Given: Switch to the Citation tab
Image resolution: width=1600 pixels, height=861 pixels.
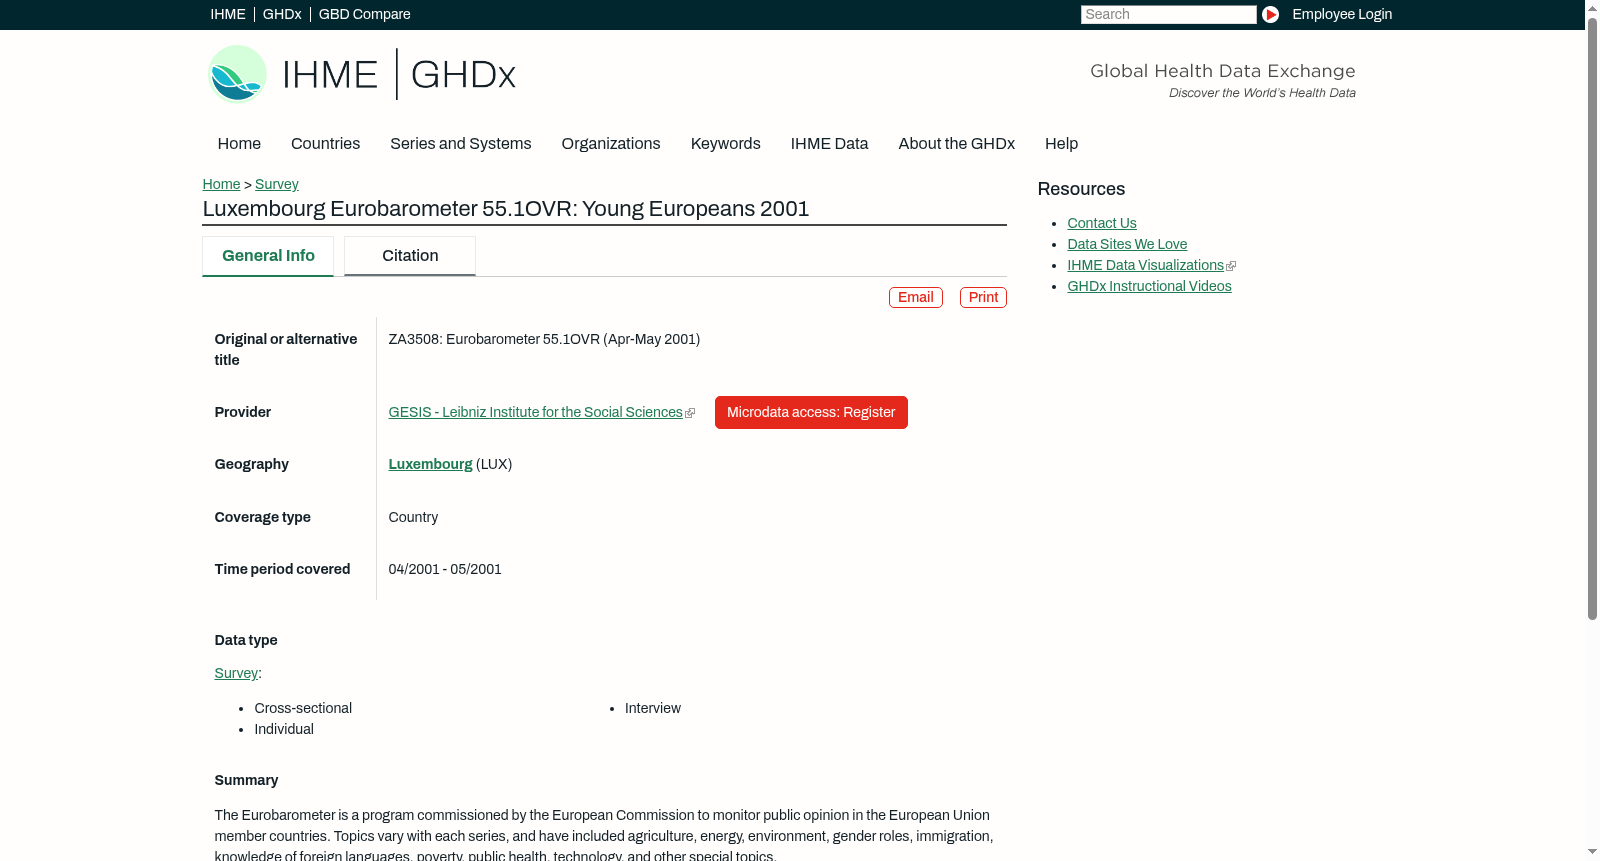Looking at the screenshot, I should [x=410, y=256].
